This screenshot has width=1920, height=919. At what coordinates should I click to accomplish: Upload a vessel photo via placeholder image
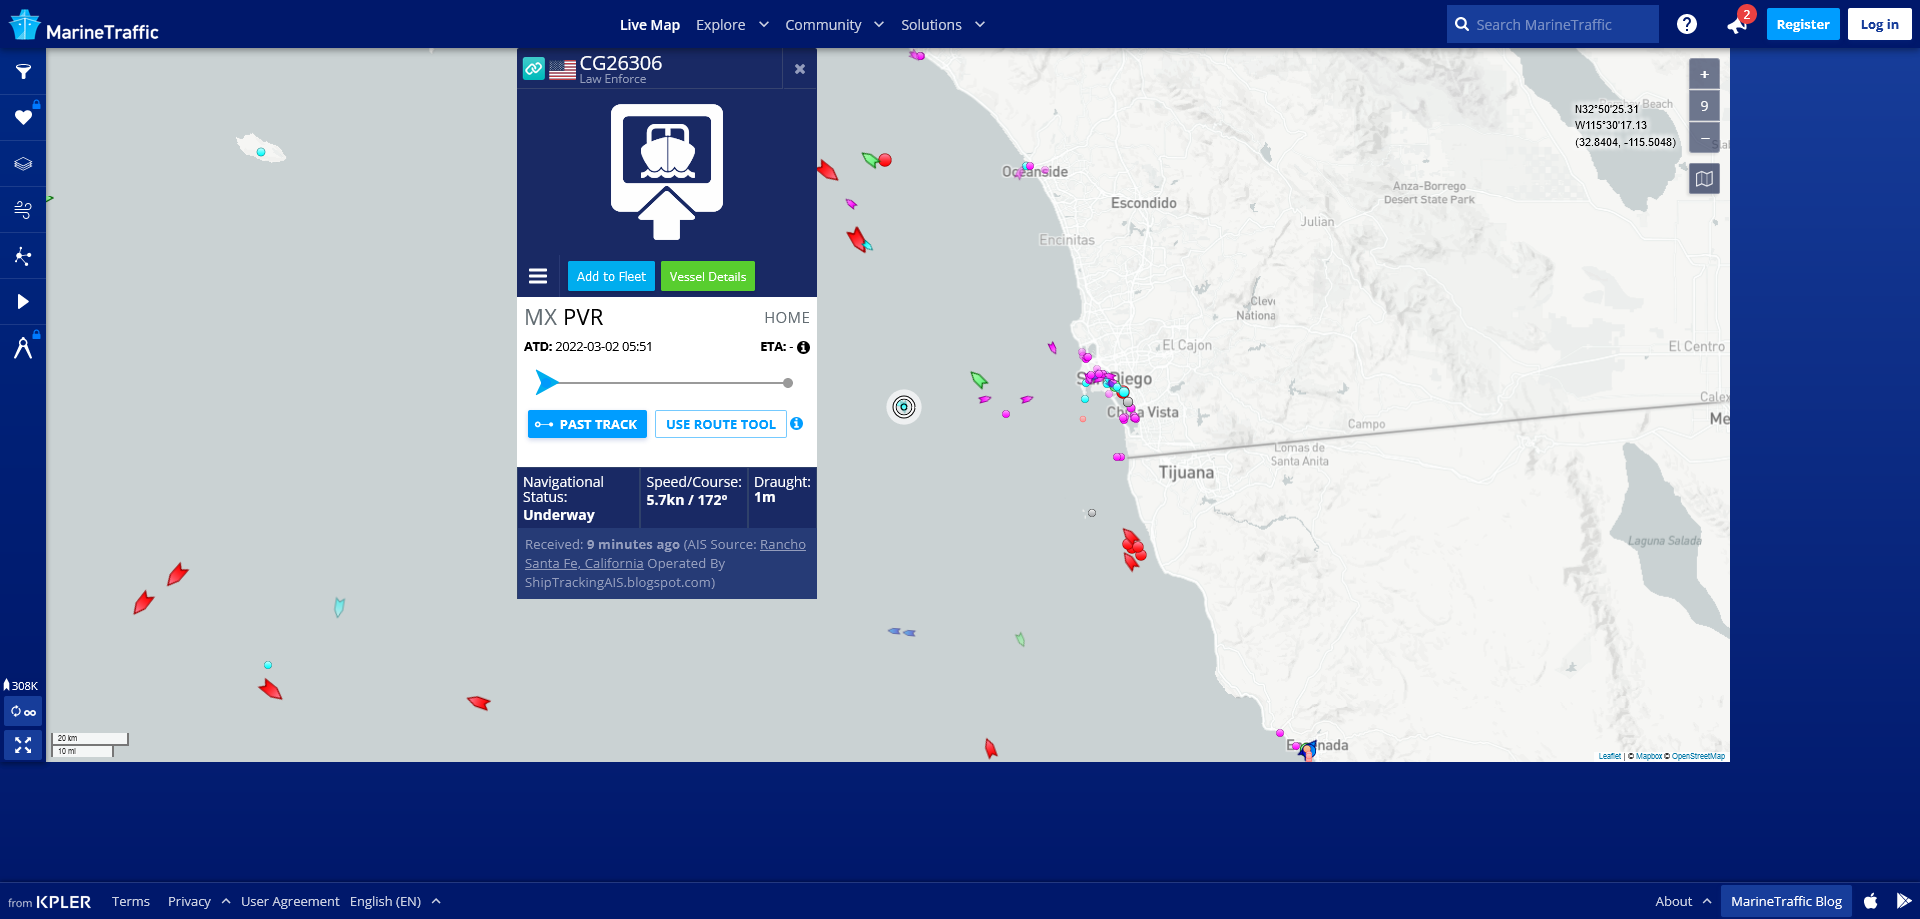(667, 171)
